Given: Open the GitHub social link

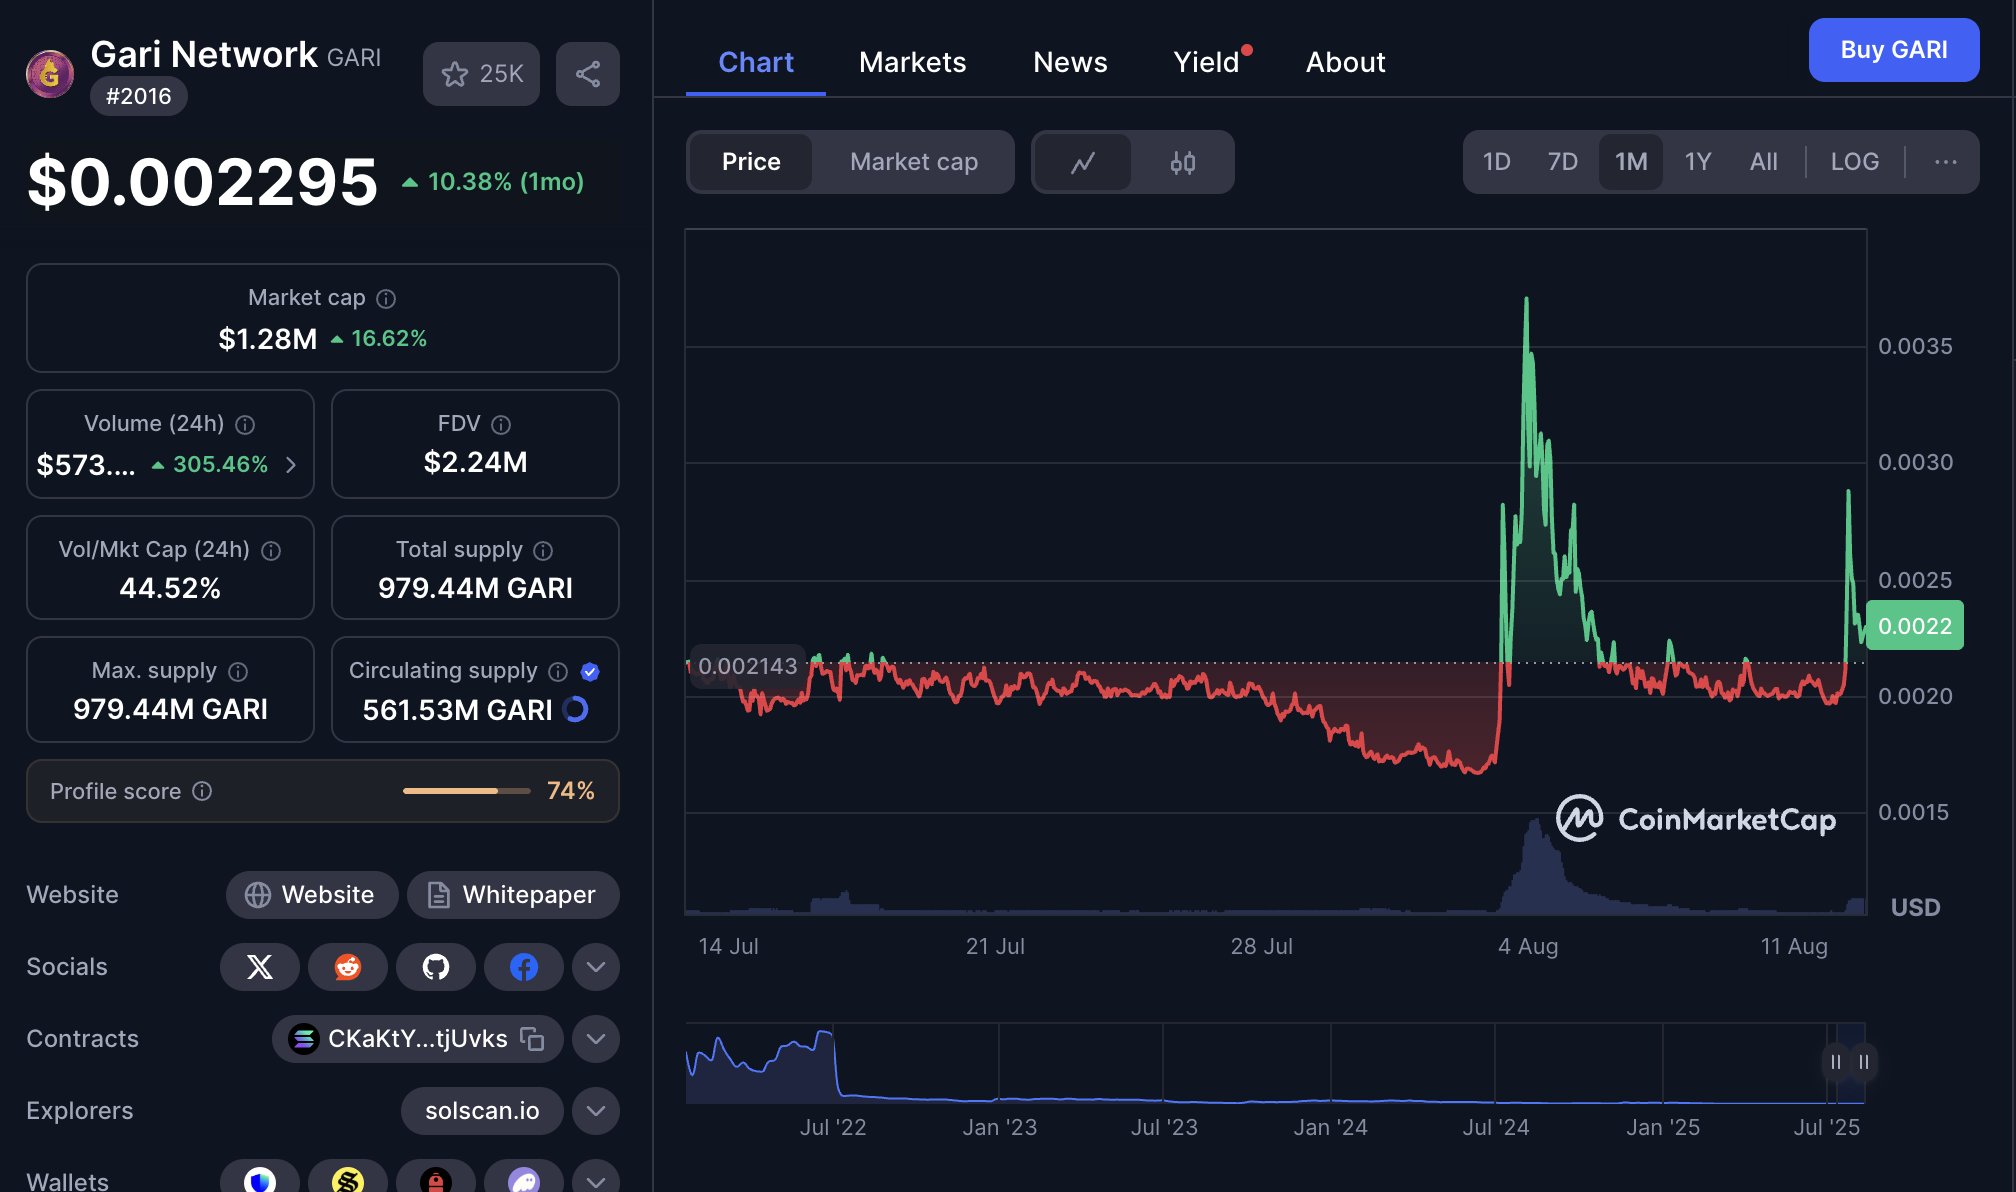Looking at the screenshot, I should pyautogui.click(x=436, y=967).
